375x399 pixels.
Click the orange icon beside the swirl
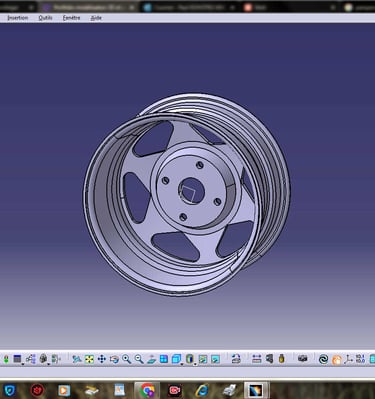[337, 360]
